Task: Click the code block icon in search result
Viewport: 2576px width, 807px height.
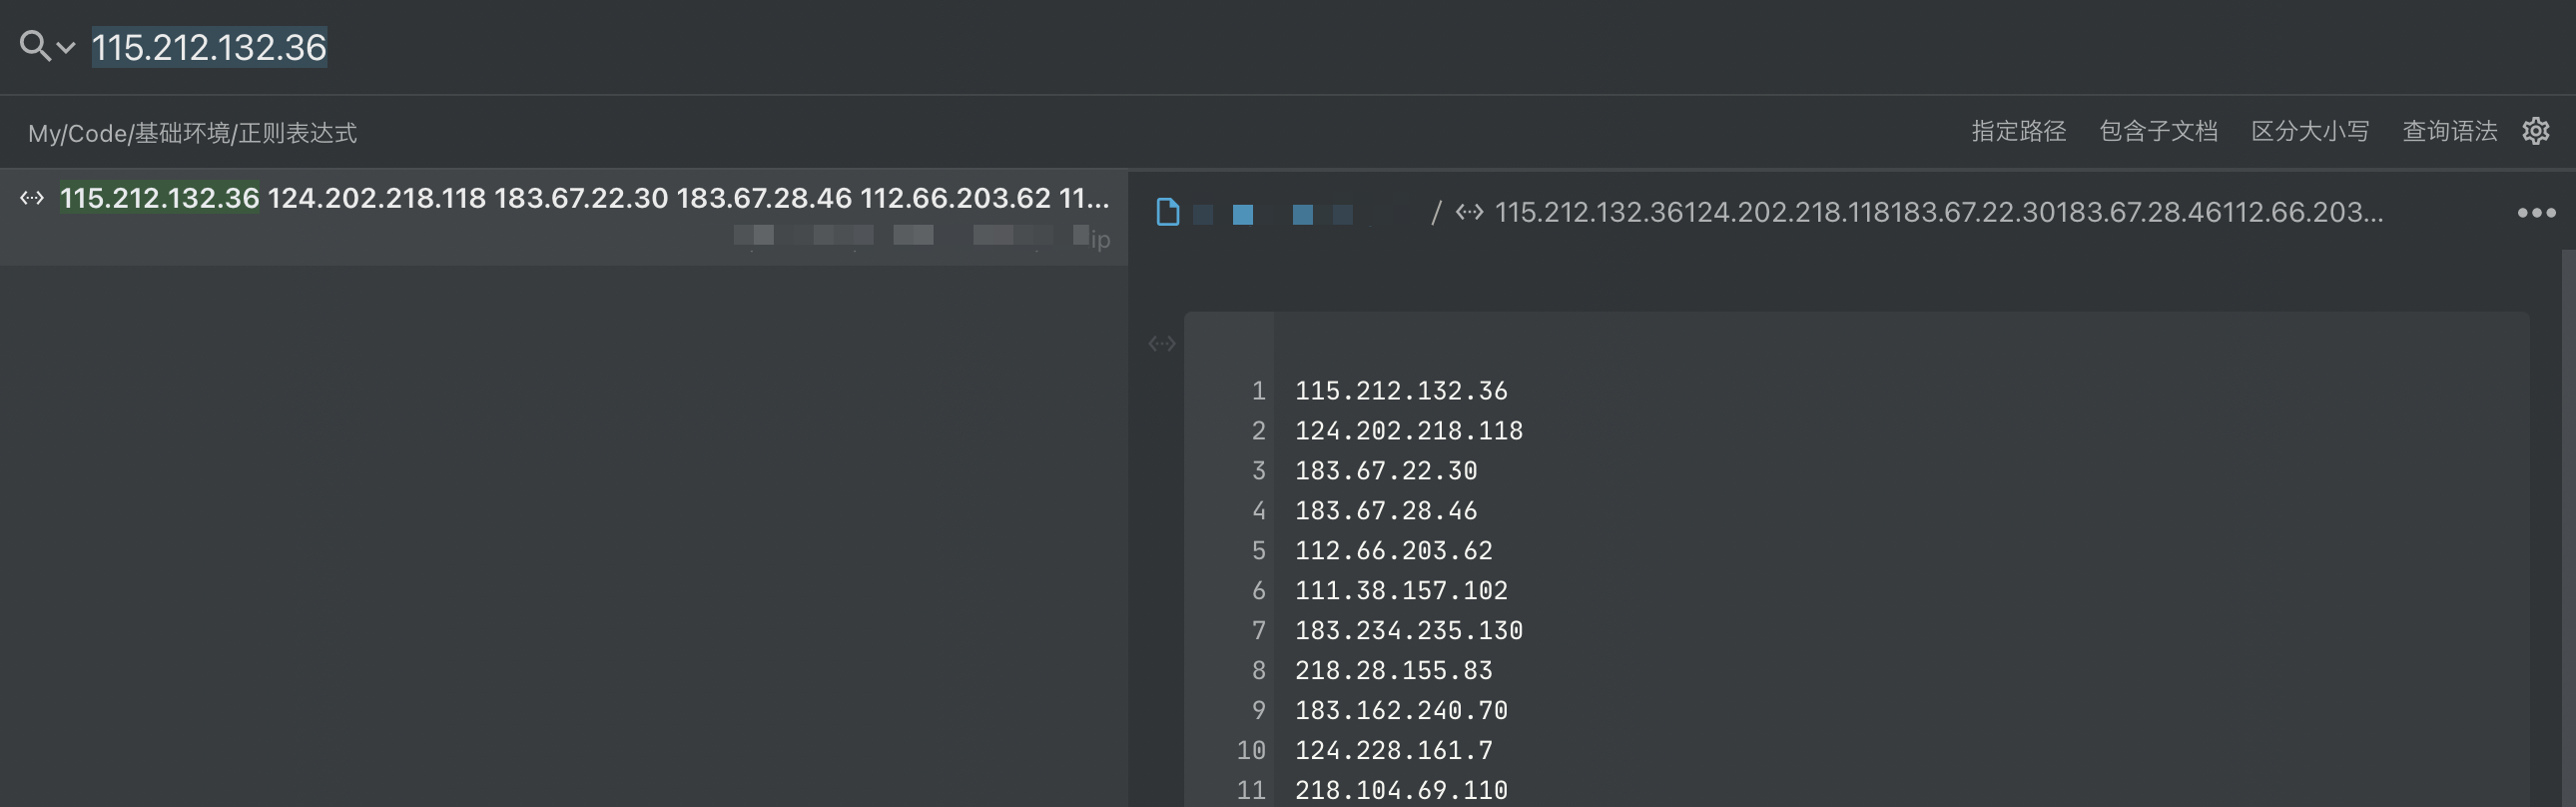Action: point(32,198)
